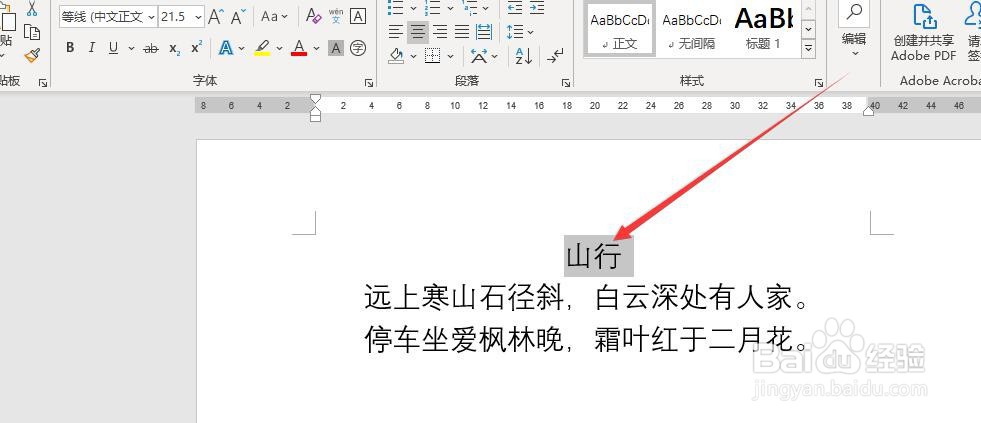Apply the yellow text highlight color
981x423 pixels.
tap(262, 48)
